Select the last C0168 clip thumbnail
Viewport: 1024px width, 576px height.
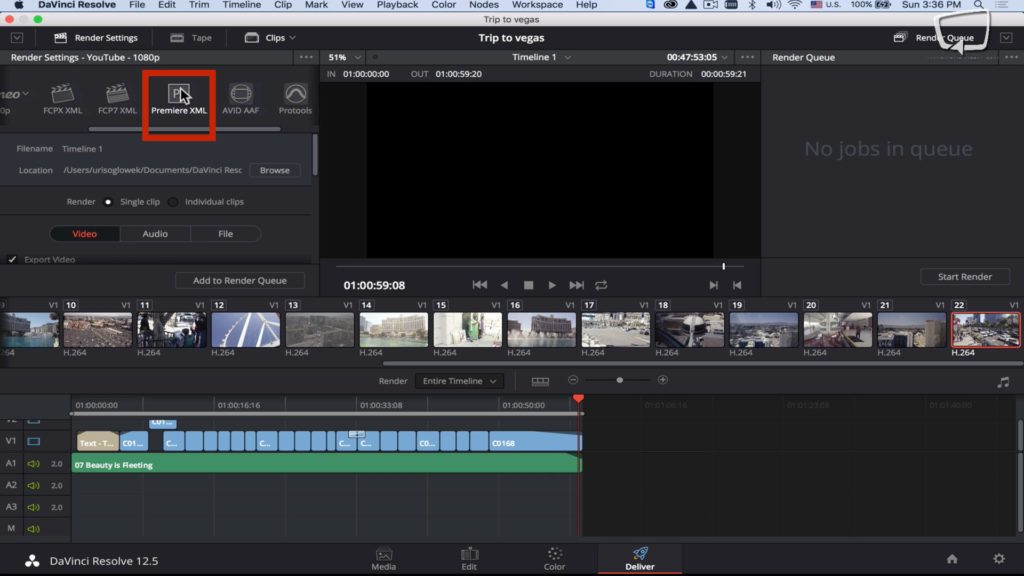[985, 330]
